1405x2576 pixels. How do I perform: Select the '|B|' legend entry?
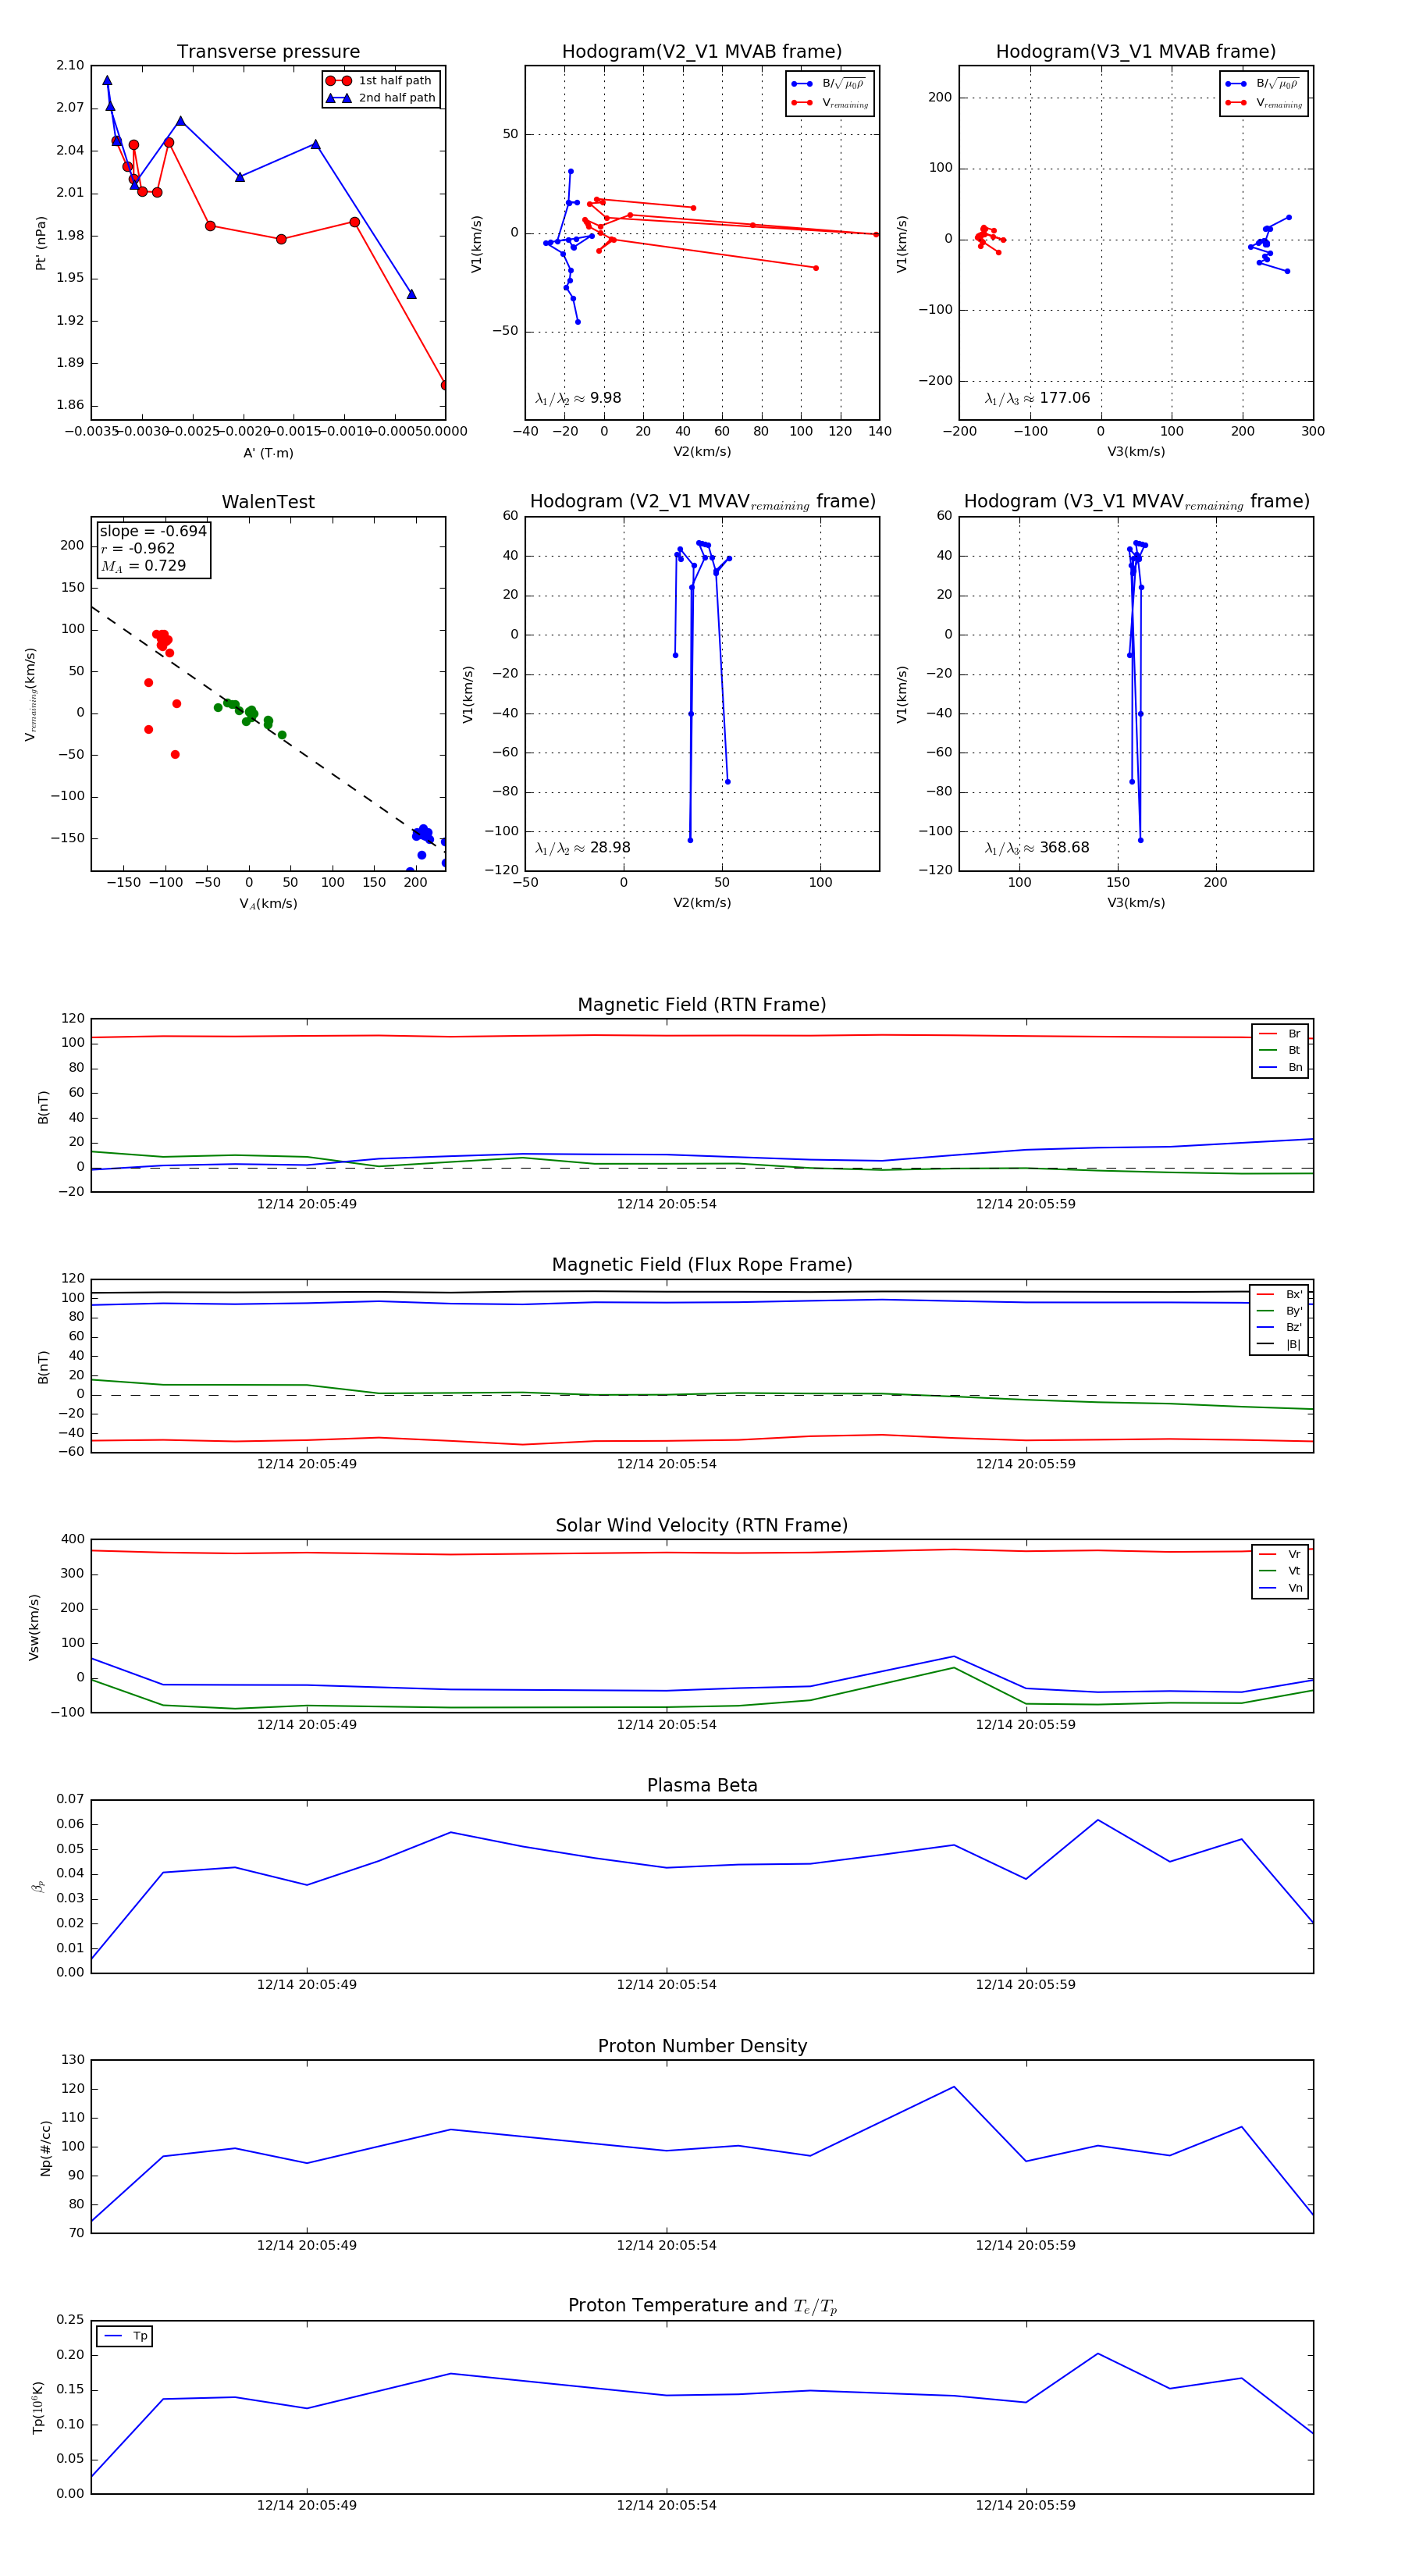(1279, 1345)
